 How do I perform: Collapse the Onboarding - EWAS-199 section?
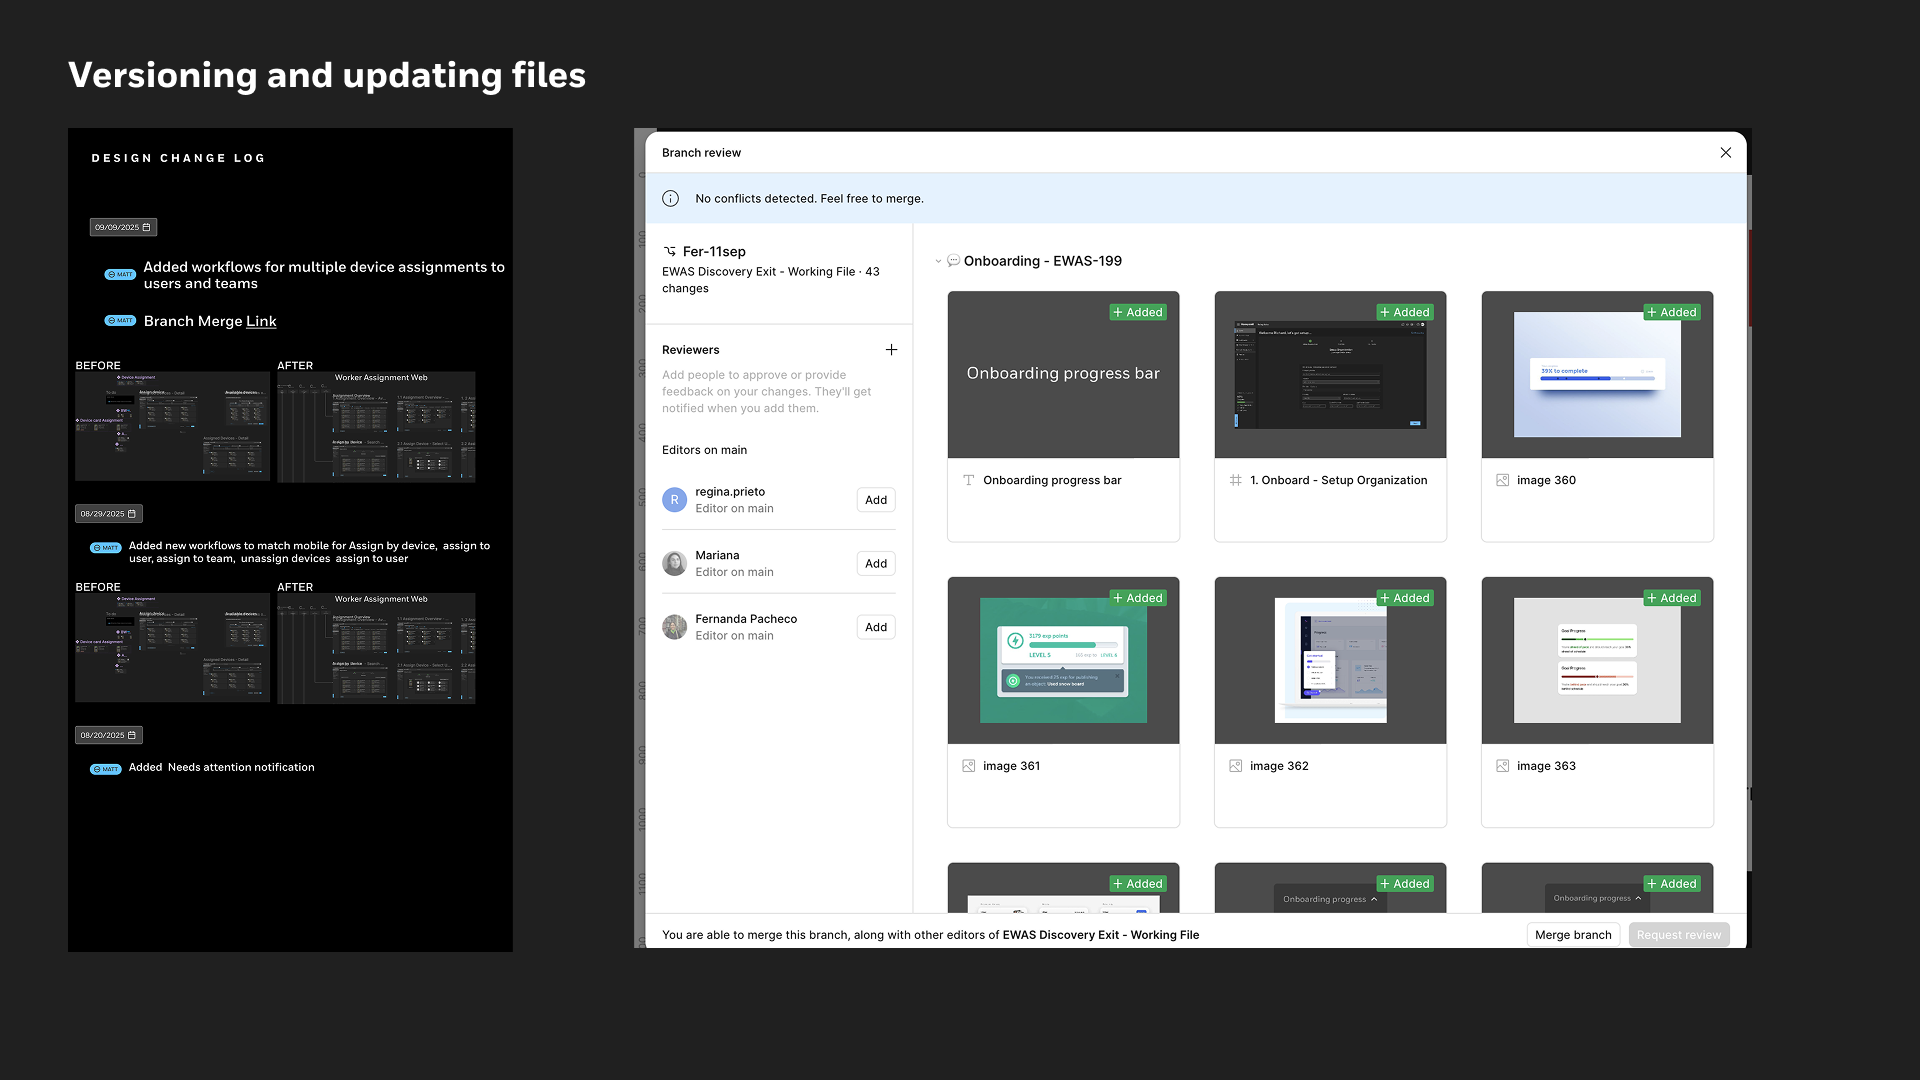(938, 262)
